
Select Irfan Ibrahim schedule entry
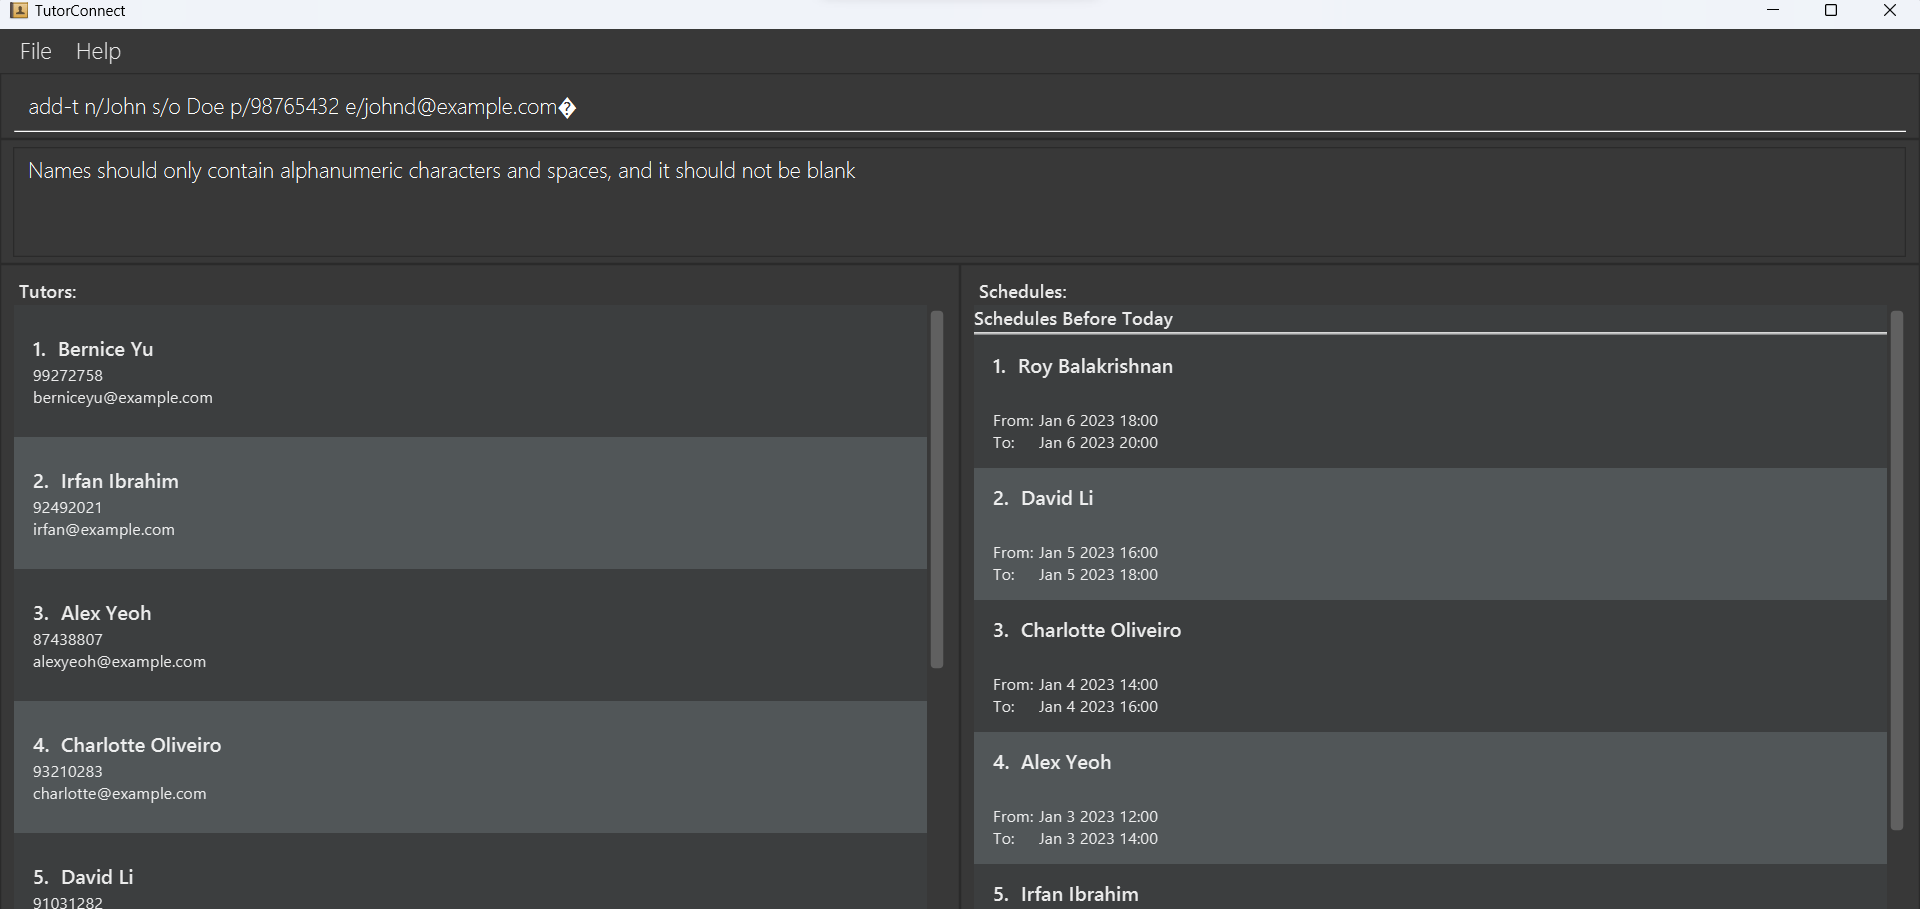point(1430,887)
